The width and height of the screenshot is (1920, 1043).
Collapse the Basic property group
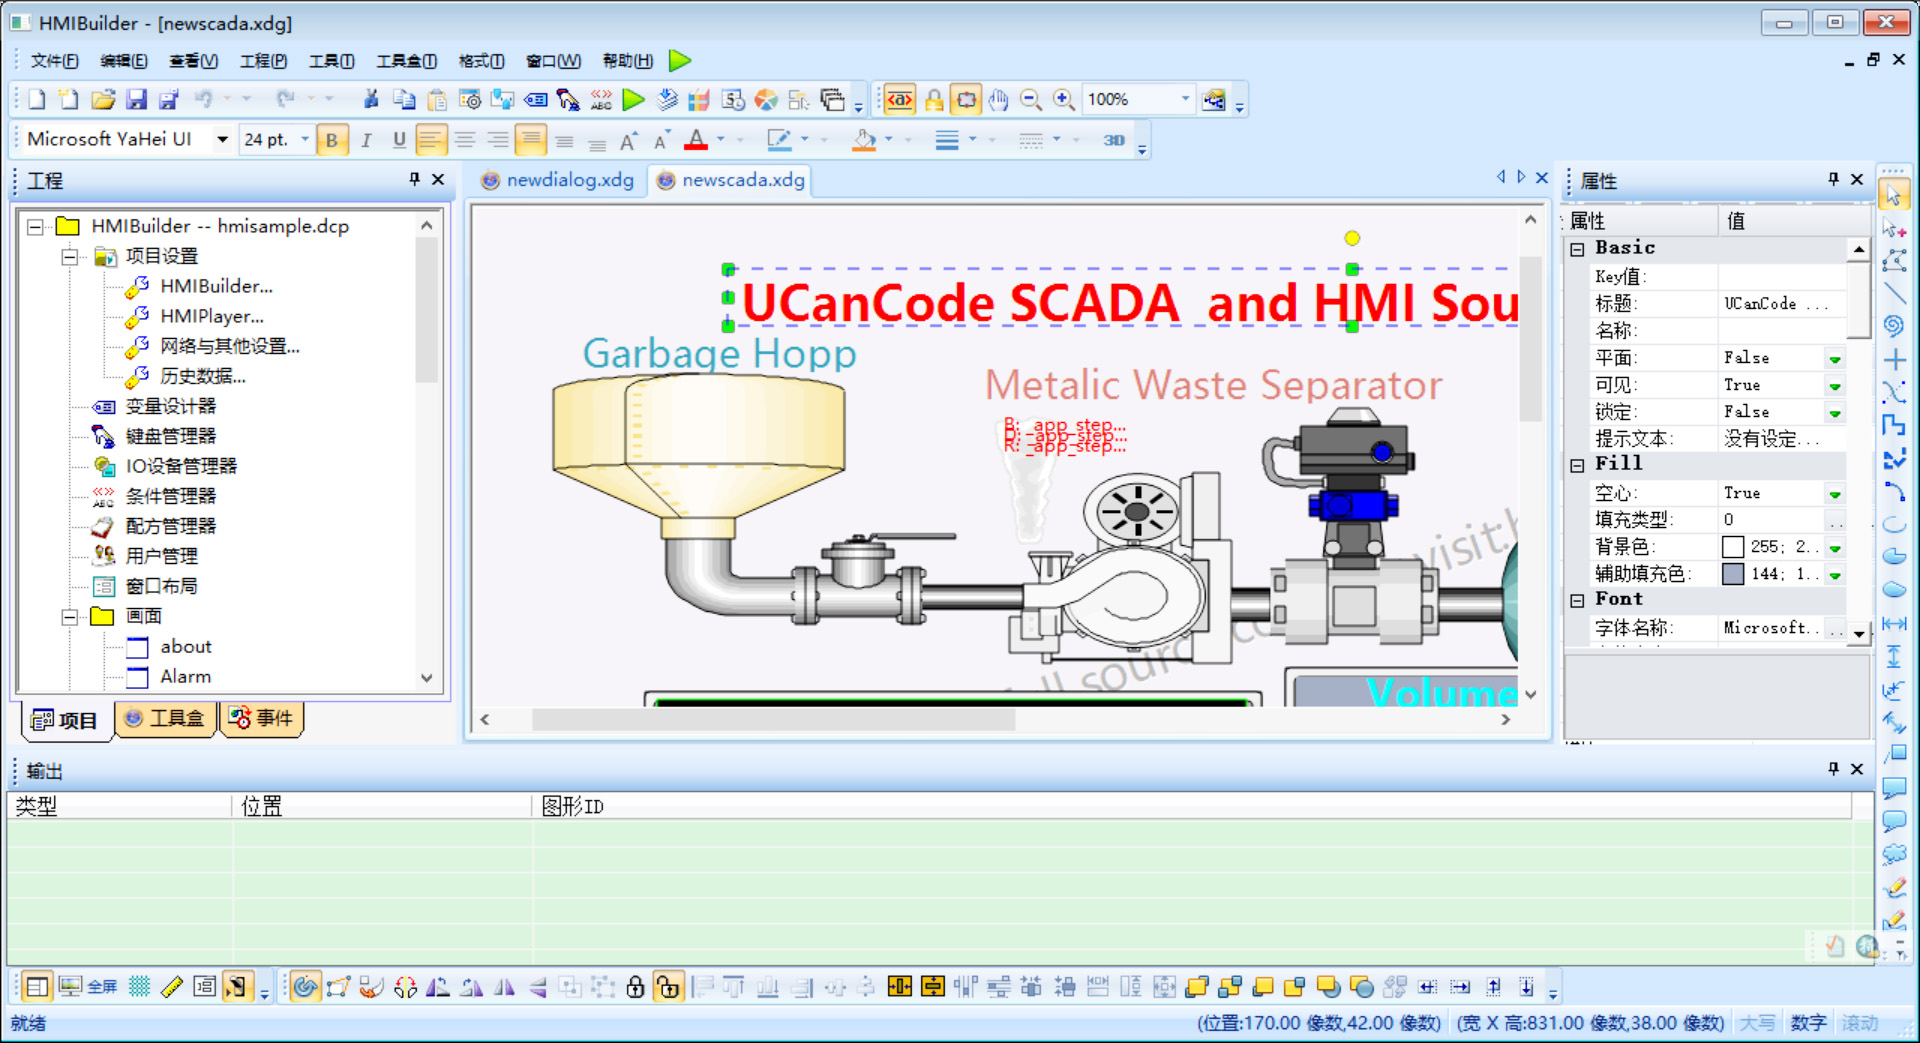pos(1577,249)
